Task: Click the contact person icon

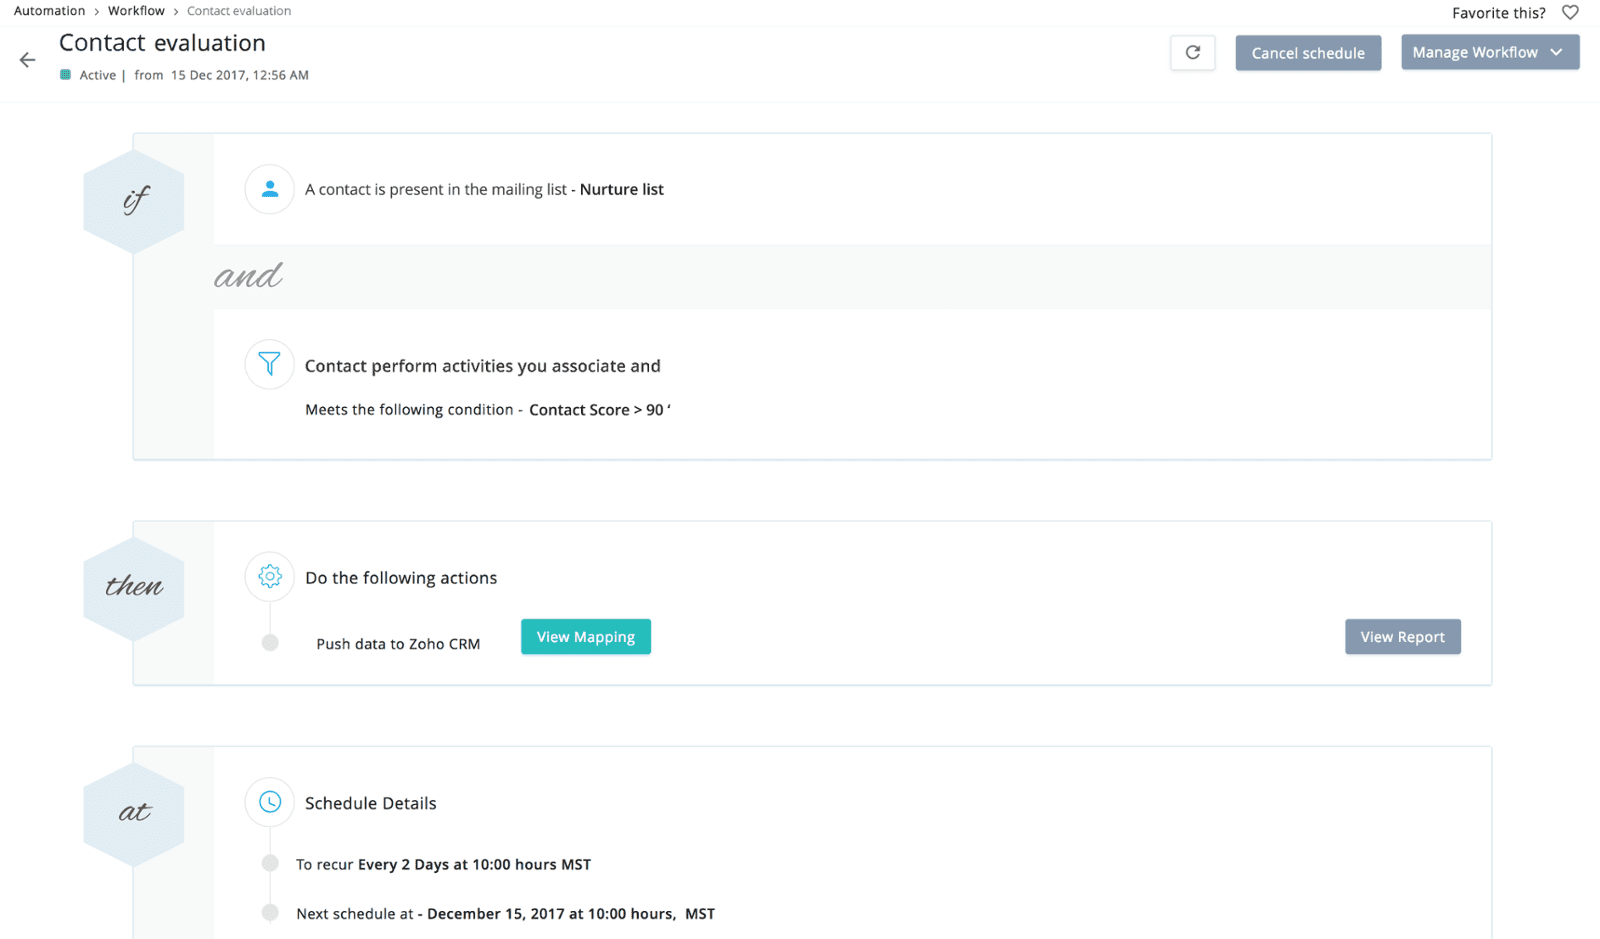Action: click(269, 189)
